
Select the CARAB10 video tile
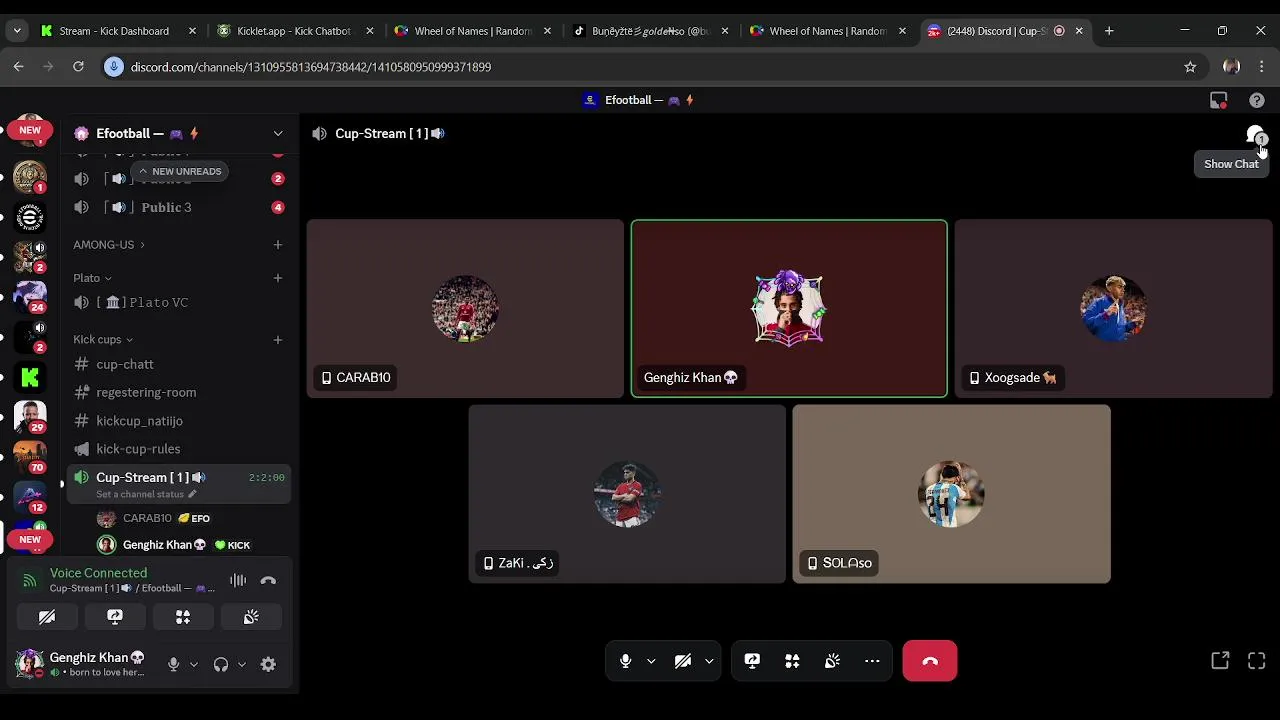pos(465,309)
